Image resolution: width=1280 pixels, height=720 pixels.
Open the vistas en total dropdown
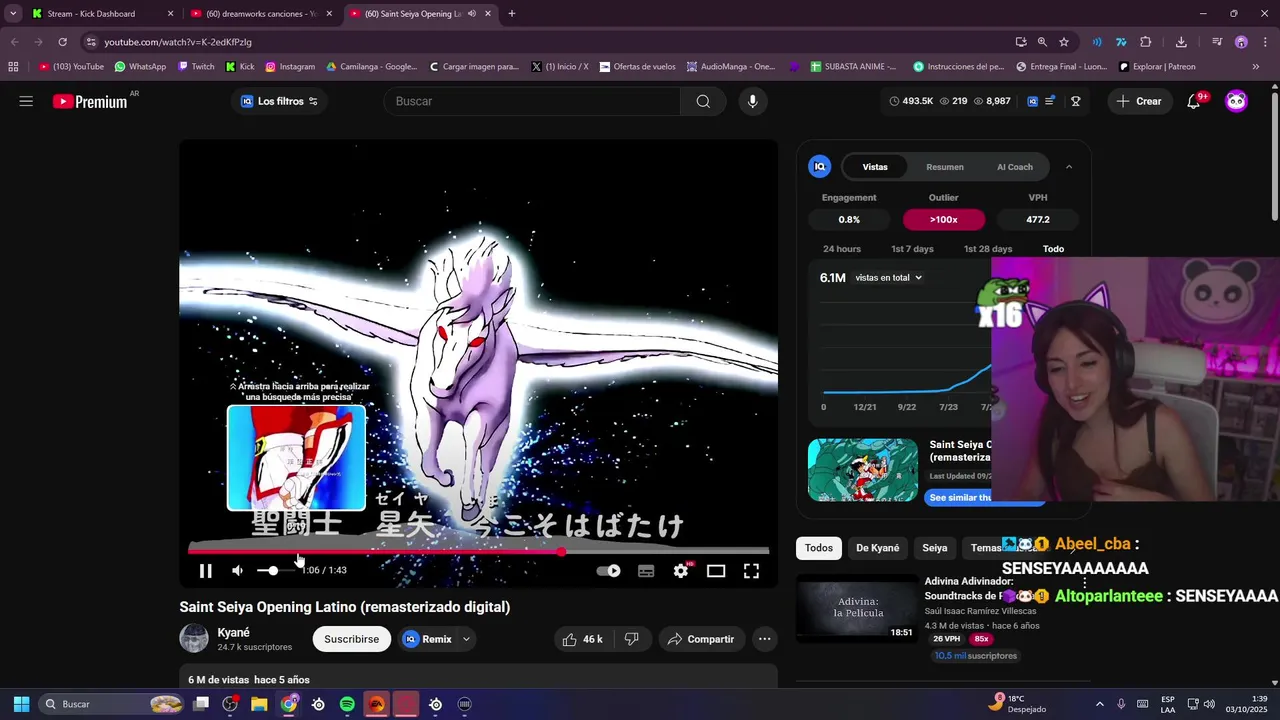(888, 278)
